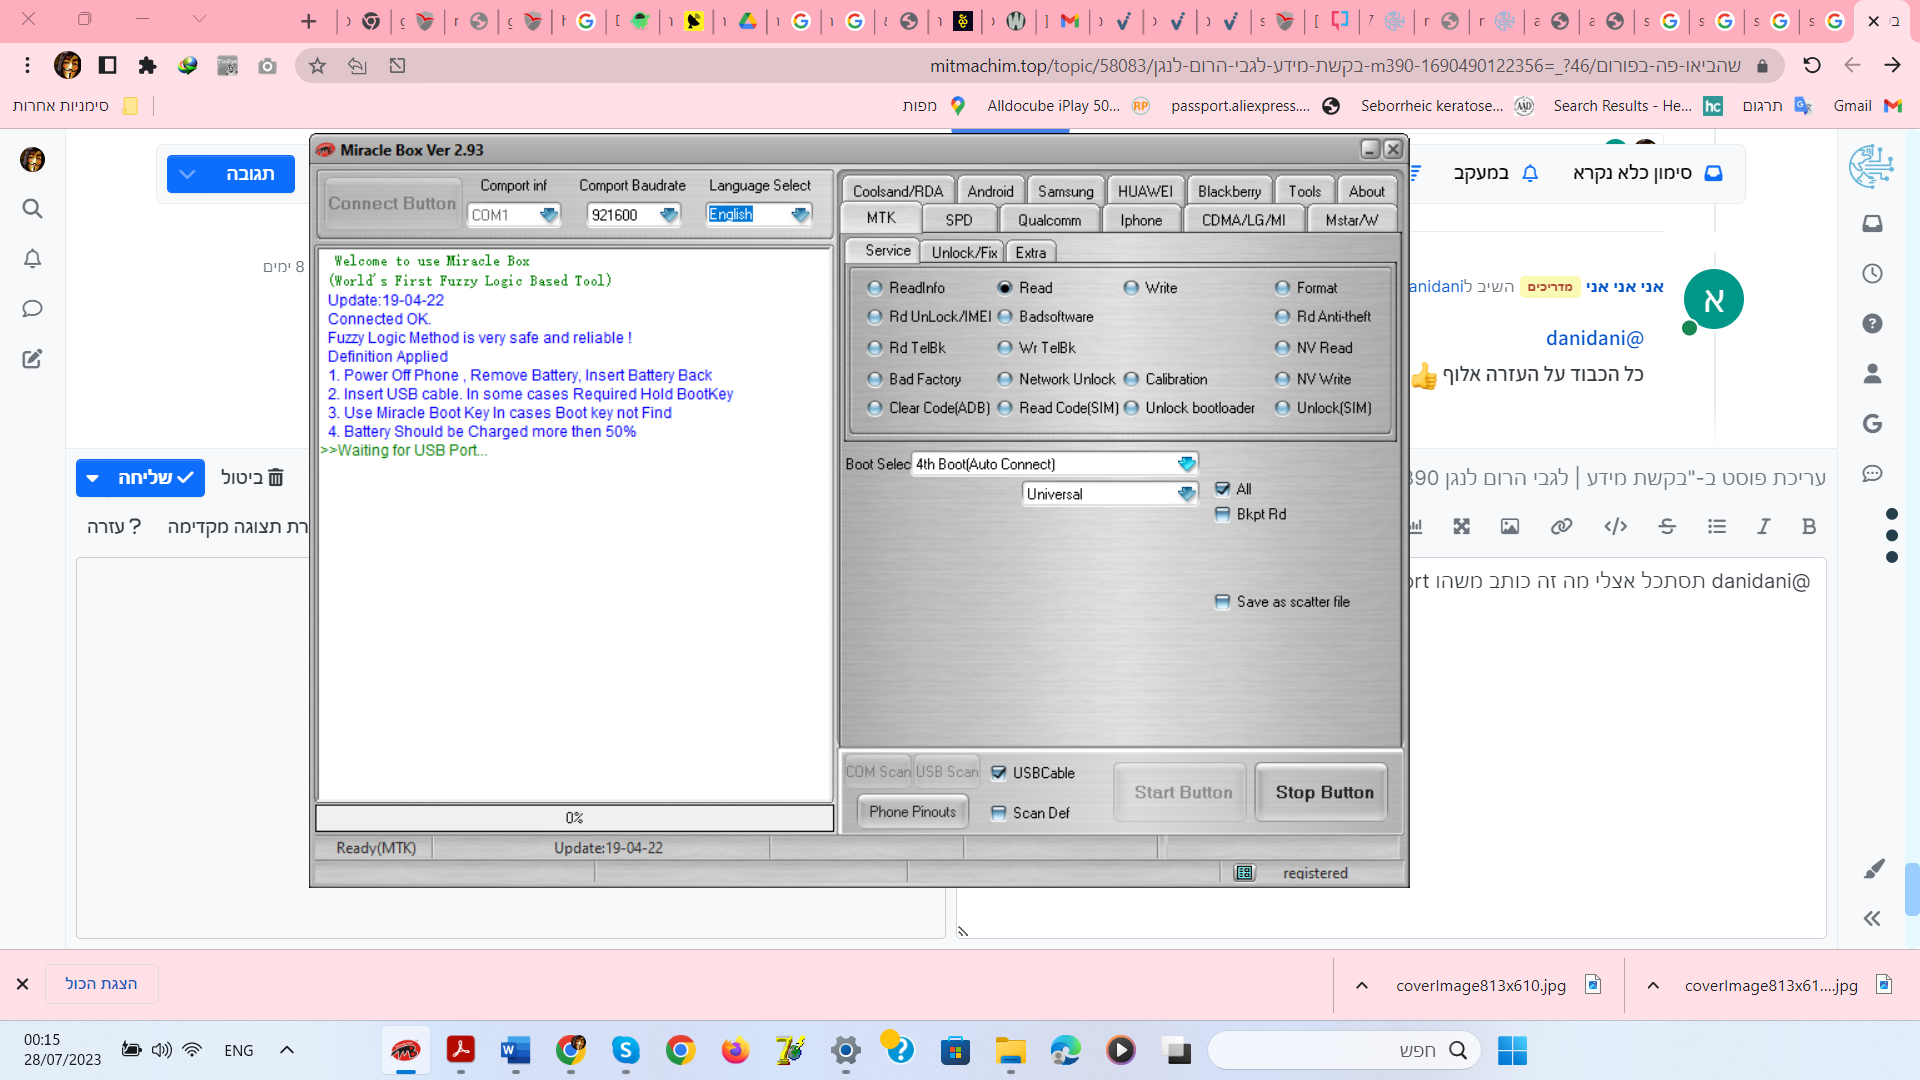Switch to the SPD tab
Image resolution: width=1920 pixels, height=1080 pixels.
959,220
